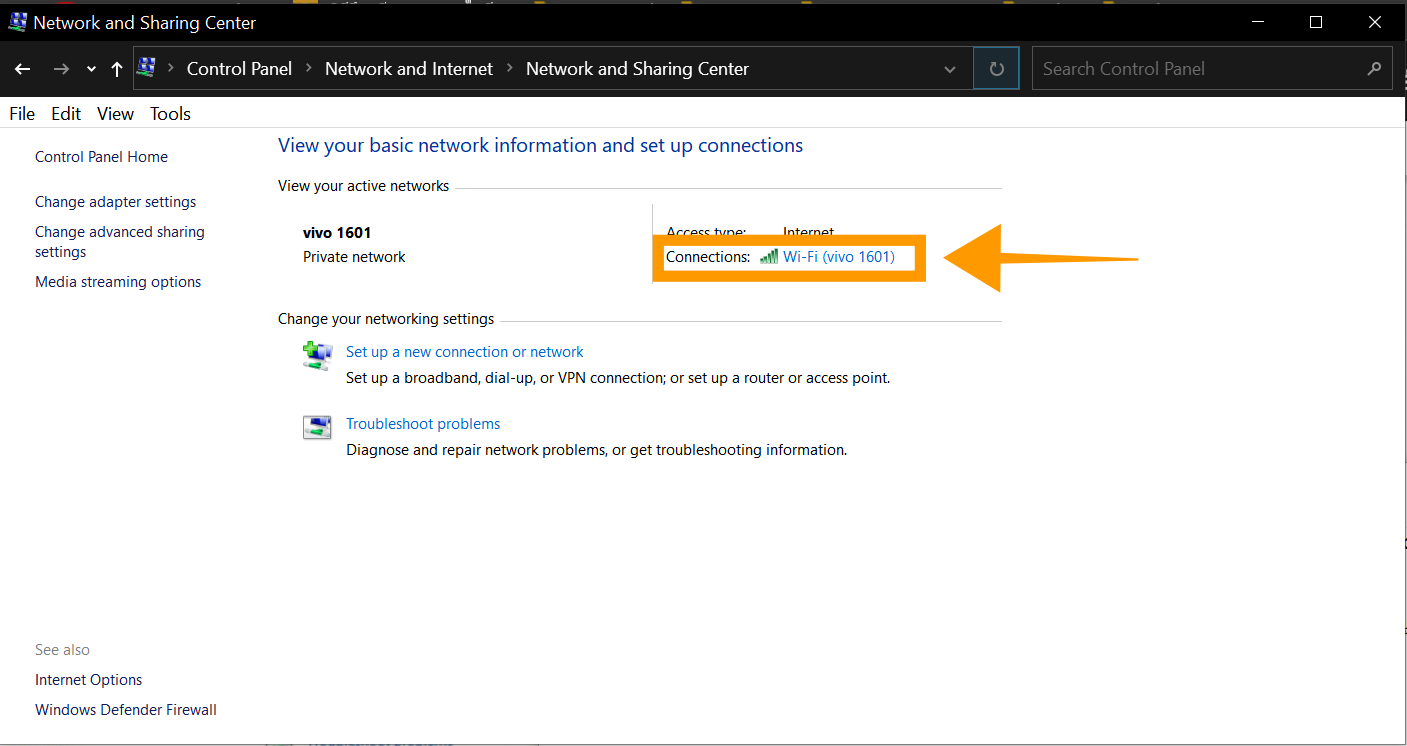Click the Control Panel icon in address bar
The width and height of the screenshot is (1407, 746).
(146, 68)
